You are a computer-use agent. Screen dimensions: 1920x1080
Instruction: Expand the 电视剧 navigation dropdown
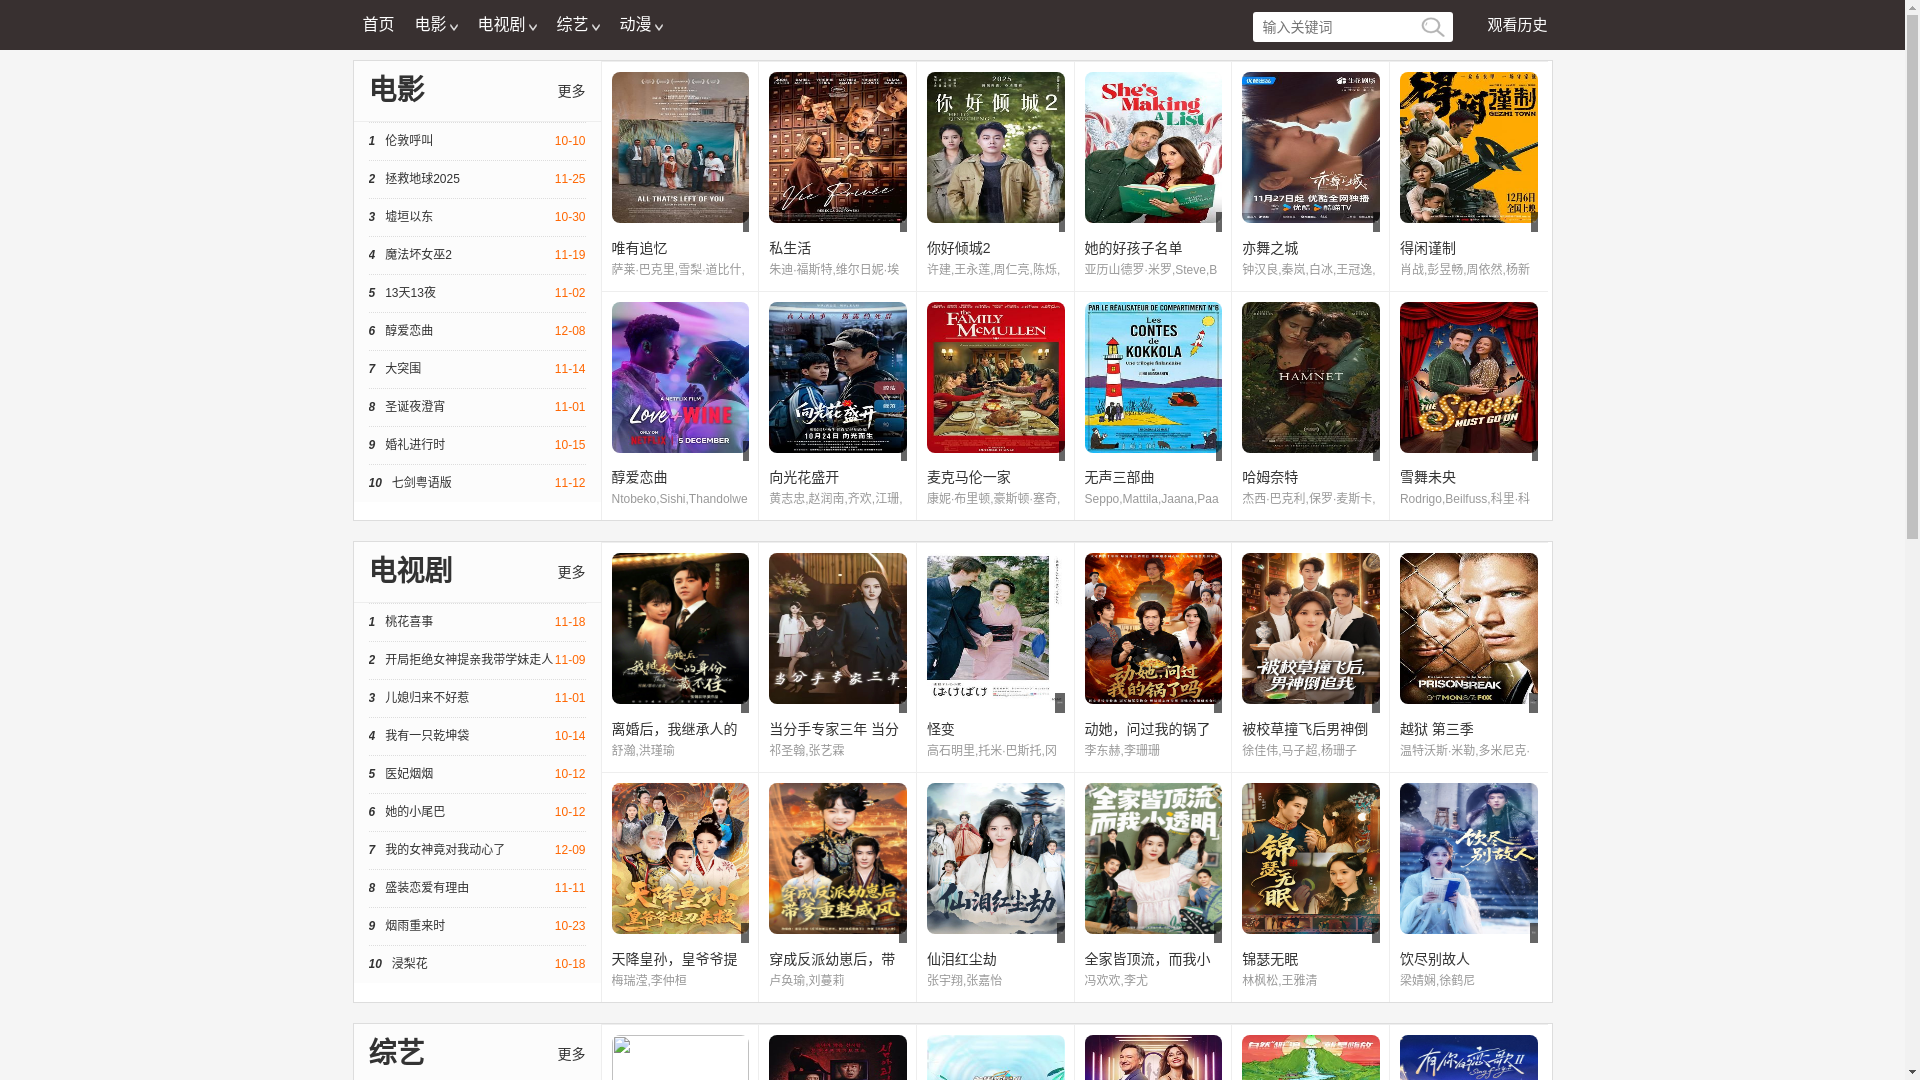coord(506,25)
